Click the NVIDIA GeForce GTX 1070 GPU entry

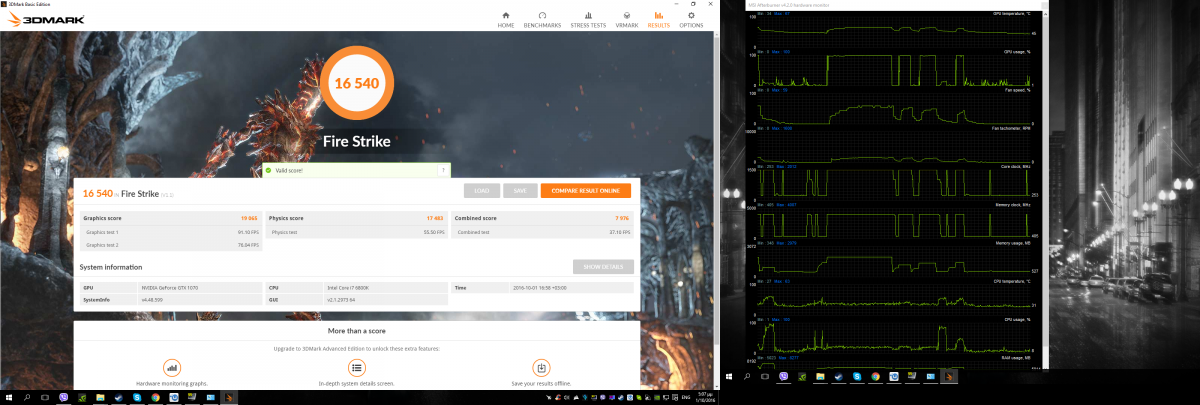pos(167,287)
